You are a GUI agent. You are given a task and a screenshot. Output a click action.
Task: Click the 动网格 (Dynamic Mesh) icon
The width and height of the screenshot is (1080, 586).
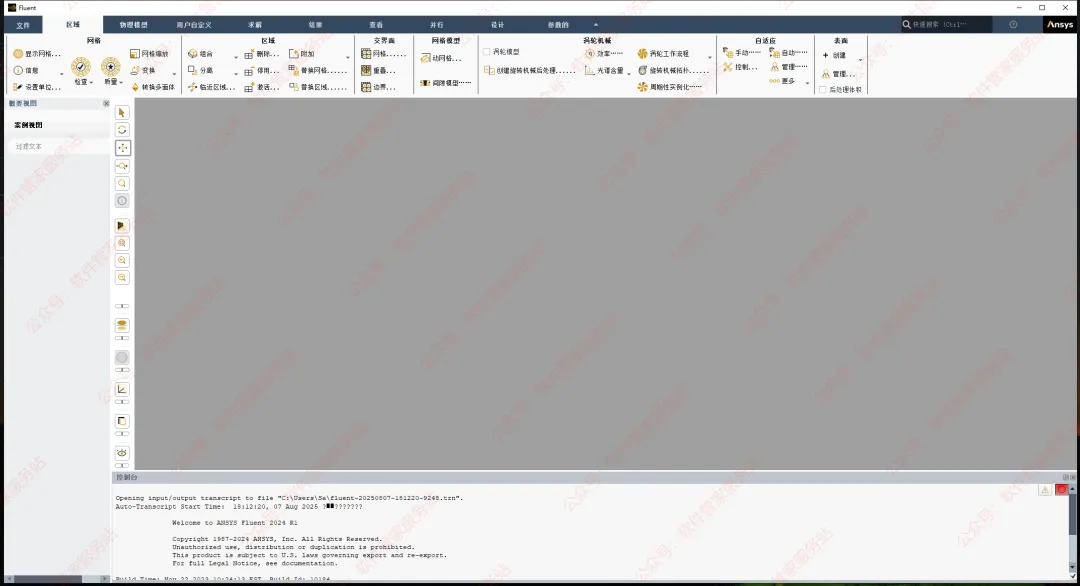(426, 58)
